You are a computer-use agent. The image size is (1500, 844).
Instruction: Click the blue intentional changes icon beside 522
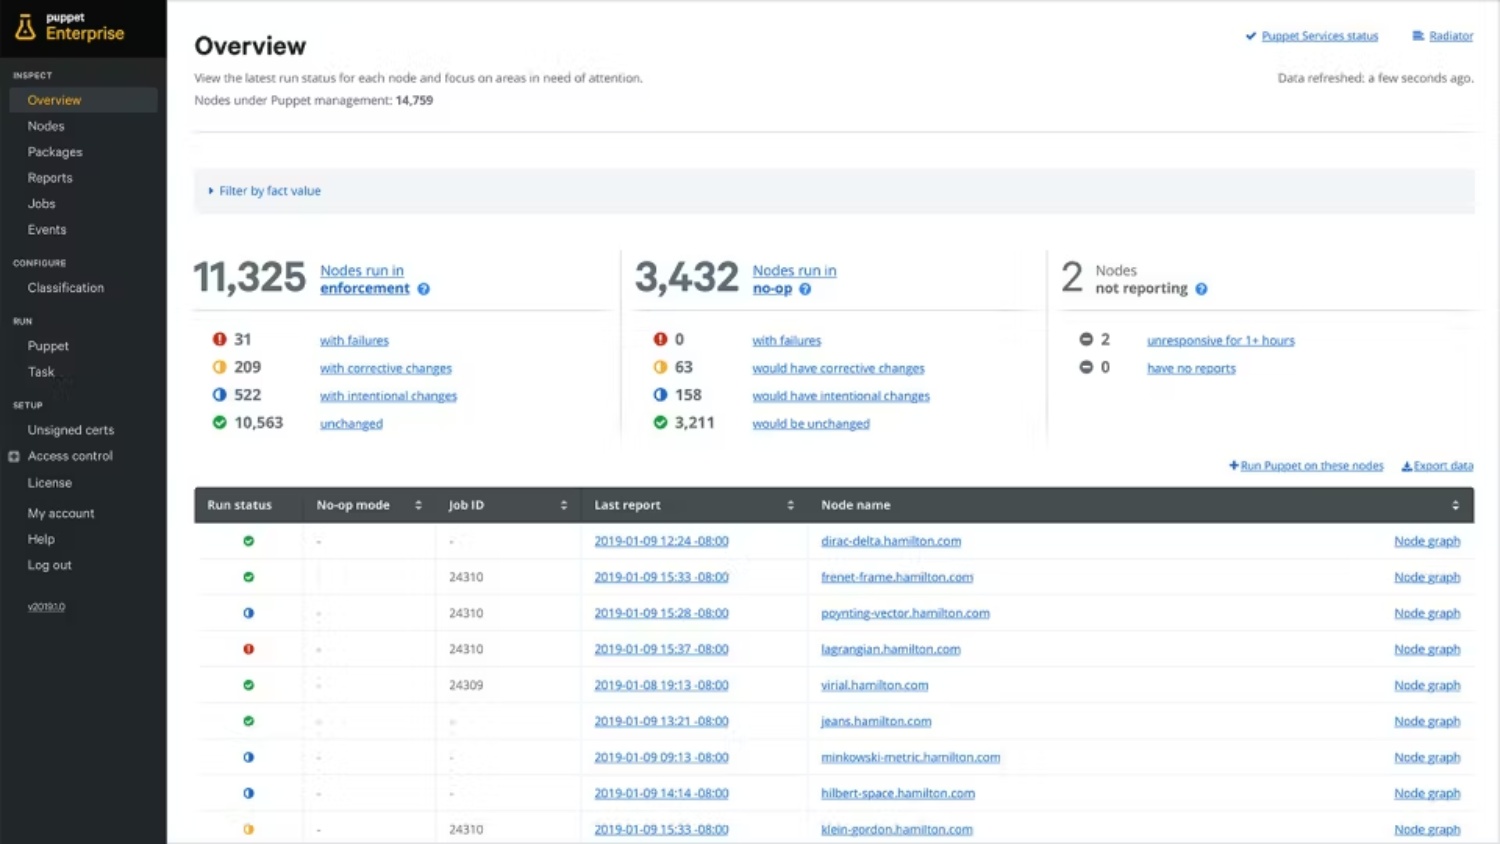click(x=219, y=395)
